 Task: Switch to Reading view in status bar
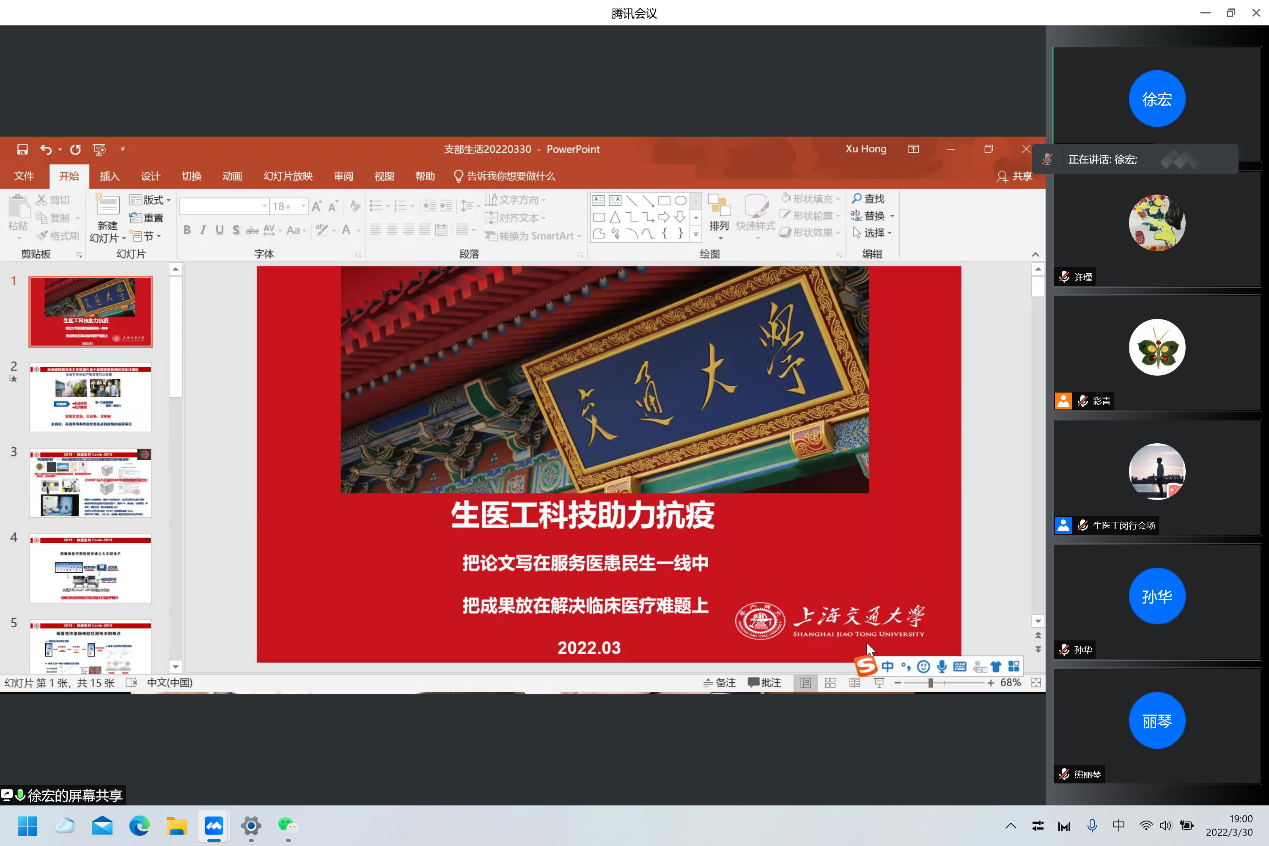click(x=854, y=683)
